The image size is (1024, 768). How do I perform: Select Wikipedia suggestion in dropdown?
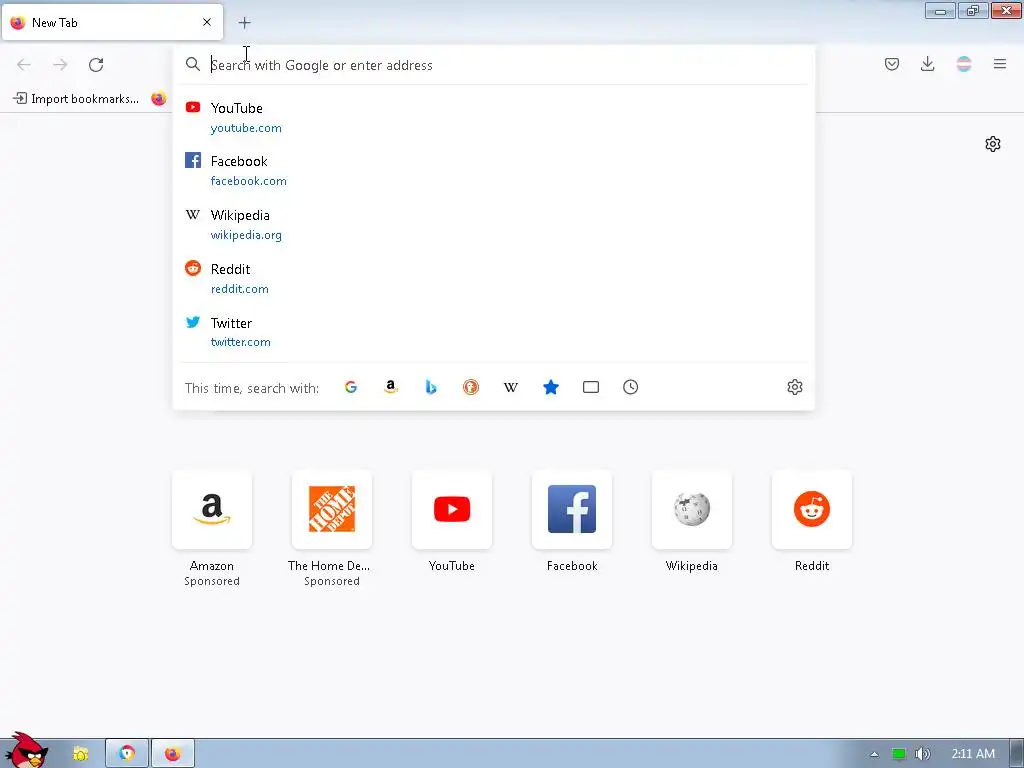point(494,225)
